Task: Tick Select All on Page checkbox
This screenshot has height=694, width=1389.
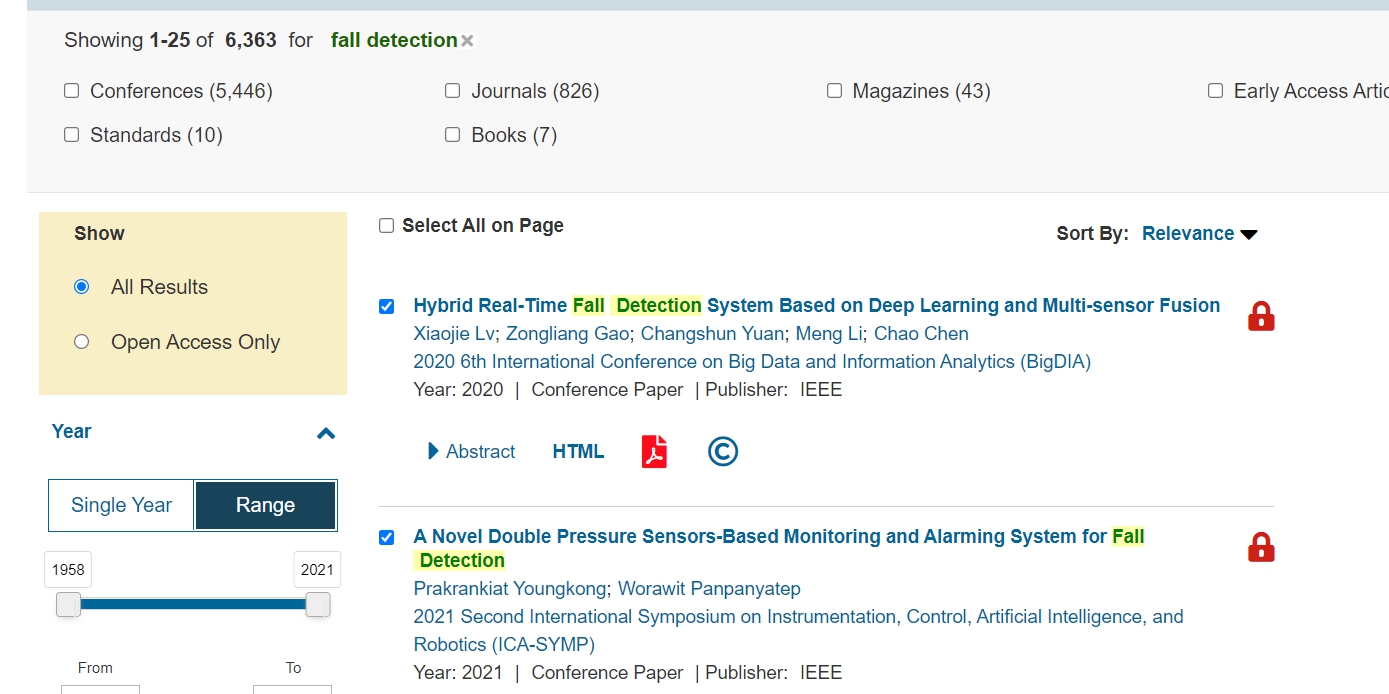Action: [387, 226]
